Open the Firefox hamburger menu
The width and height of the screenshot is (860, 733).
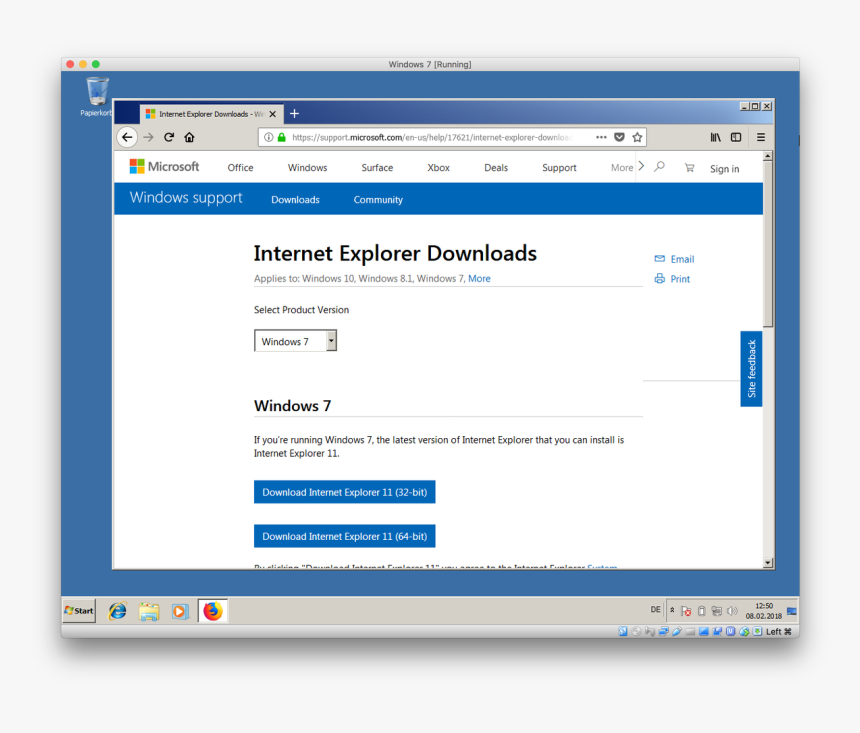(761, 137)
